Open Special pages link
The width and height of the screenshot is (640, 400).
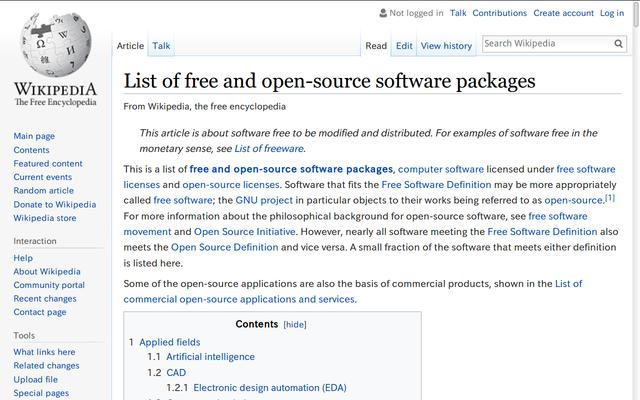tap(41, 393)
